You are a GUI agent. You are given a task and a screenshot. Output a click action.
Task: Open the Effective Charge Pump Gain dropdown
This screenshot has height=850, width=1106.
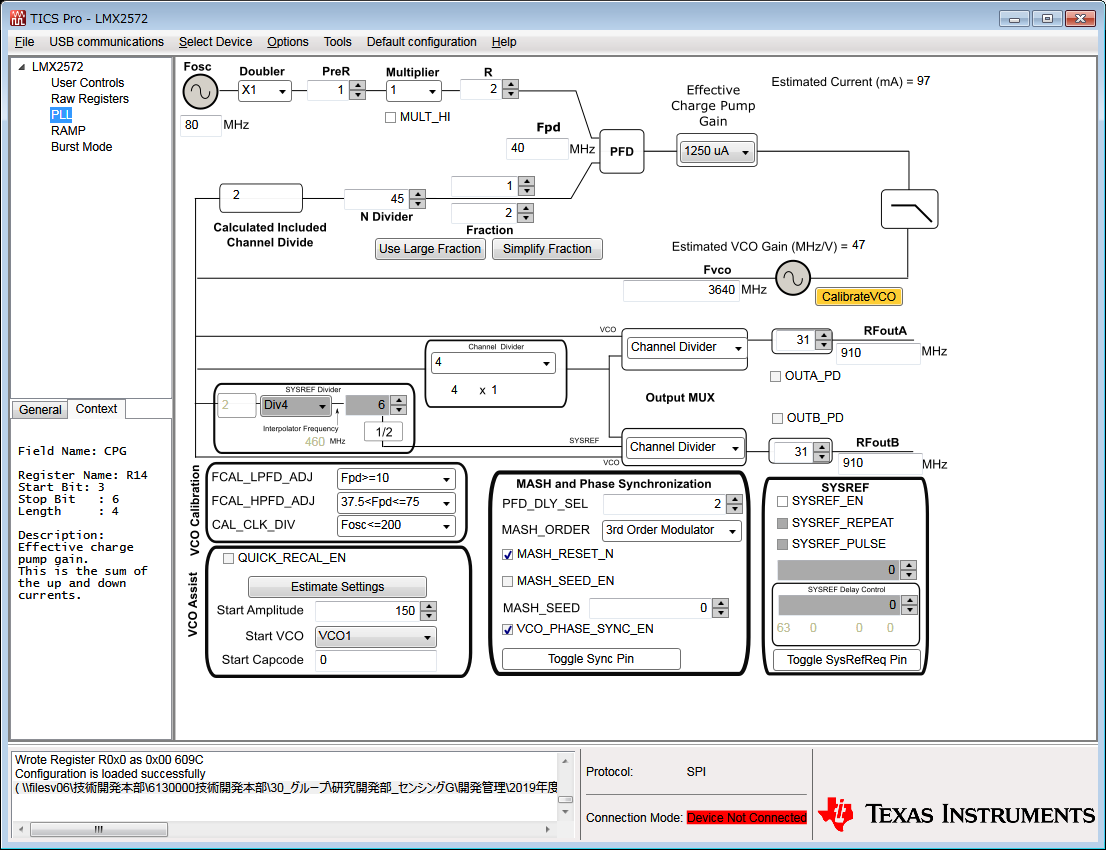coord(717,151)
